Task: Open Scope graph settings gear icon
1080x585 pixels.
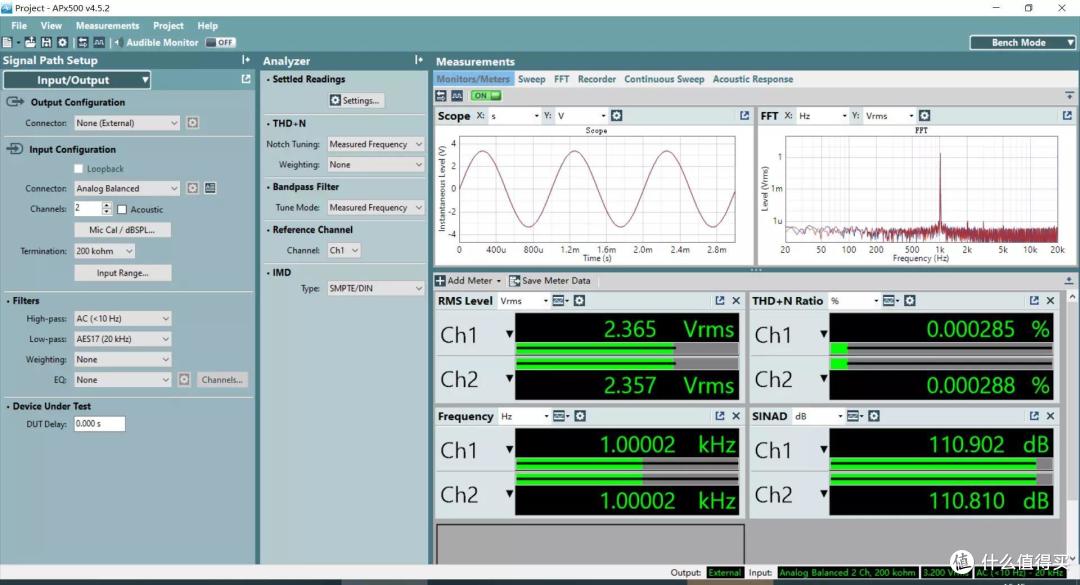Action: click(x=616, y=116)
